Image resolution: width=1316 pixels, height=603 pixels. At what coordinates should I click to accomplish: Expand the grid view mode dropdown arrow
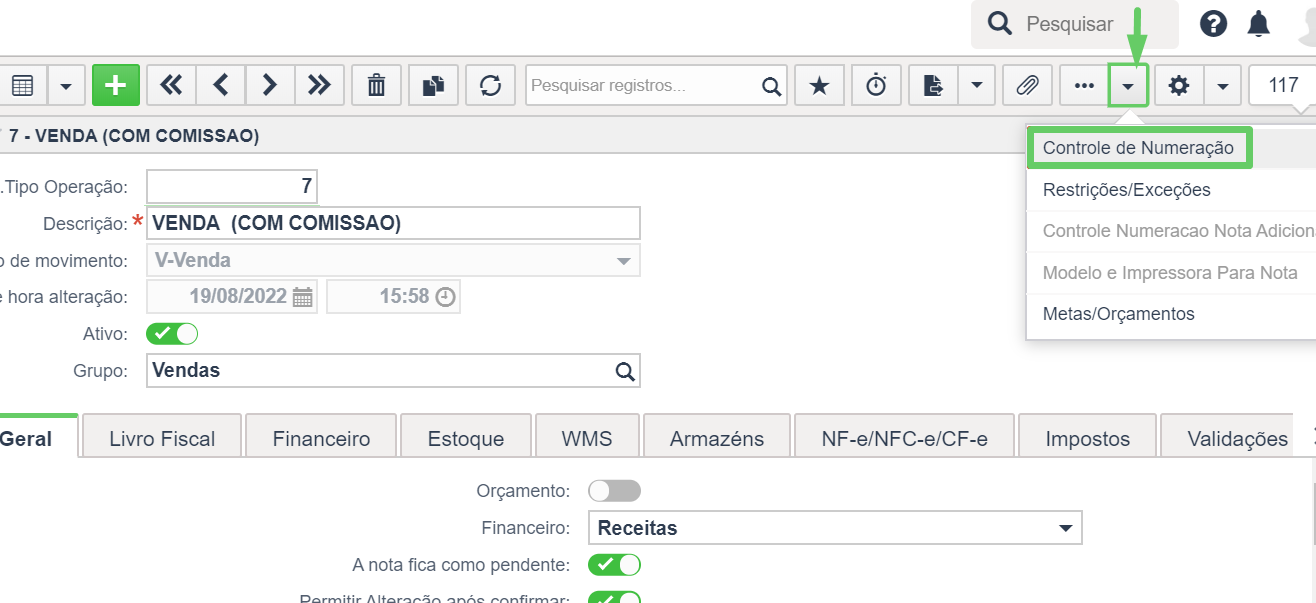pos(66,85)
